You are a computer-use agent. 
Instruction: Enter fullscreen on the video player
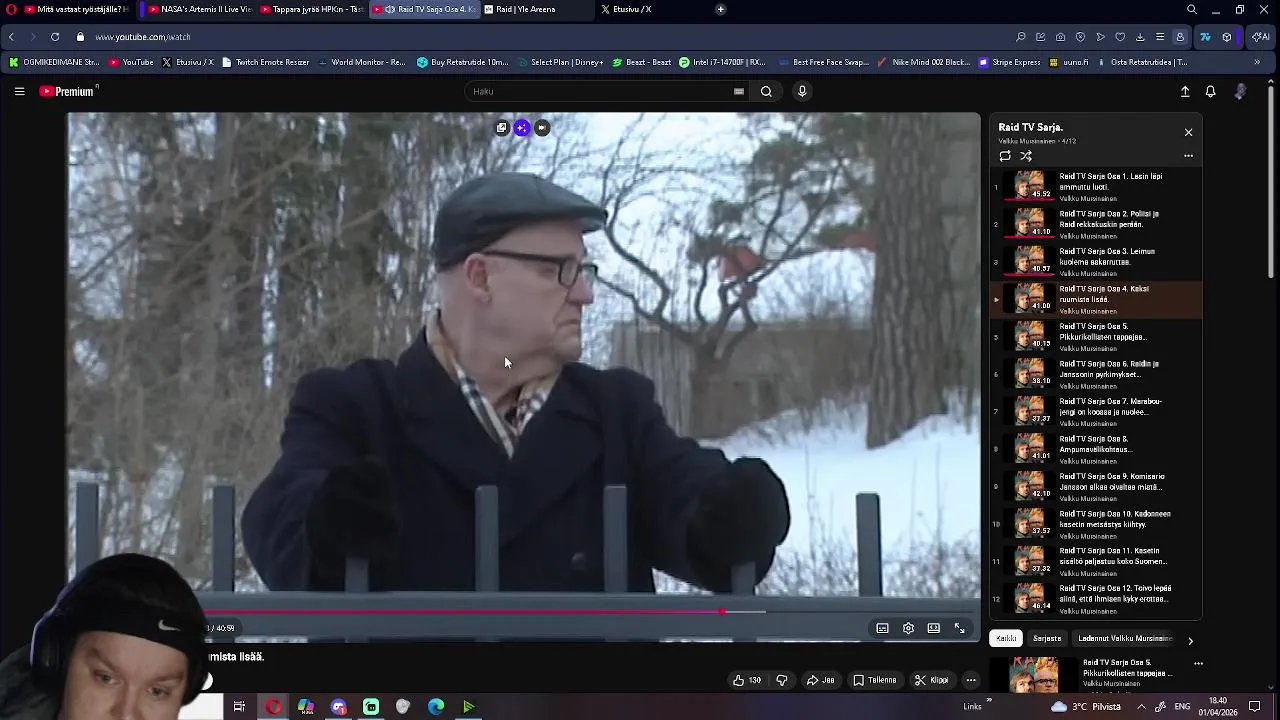(x=959, y=628)
